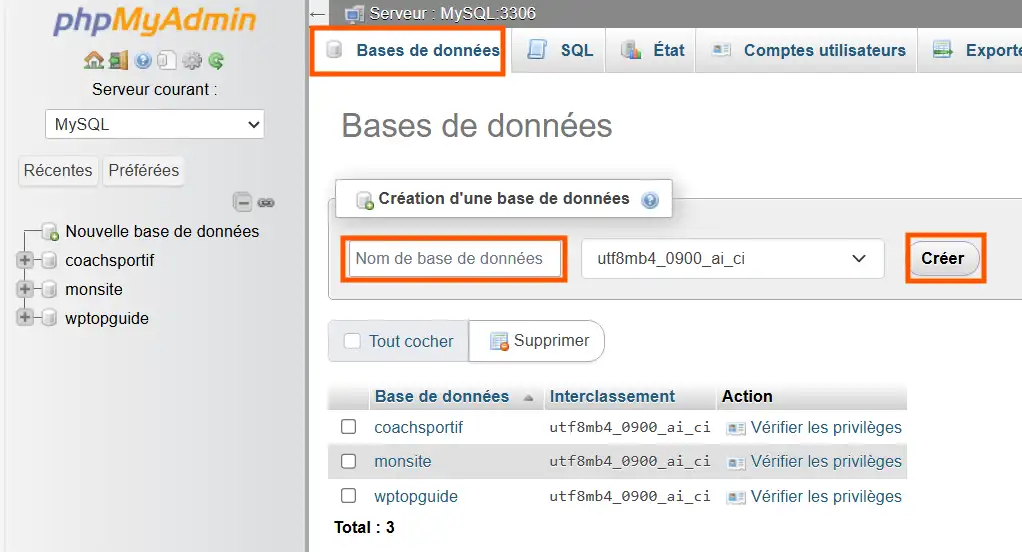Open monsite link in table
The image size is (1022, 552).
(x=403, y=461)
